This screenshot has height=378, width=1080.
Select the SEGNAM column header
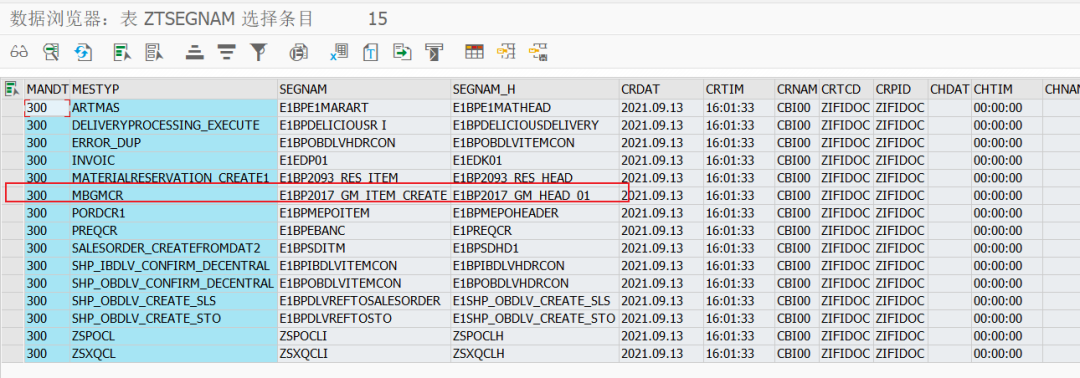click(364, 90)
